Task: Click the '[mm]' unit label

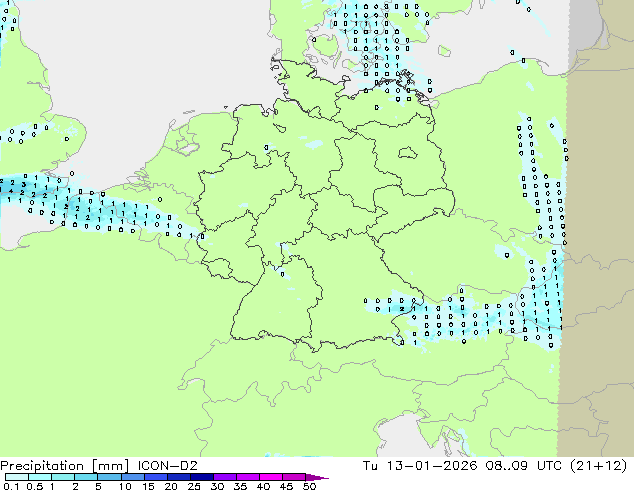Action: 110,466
